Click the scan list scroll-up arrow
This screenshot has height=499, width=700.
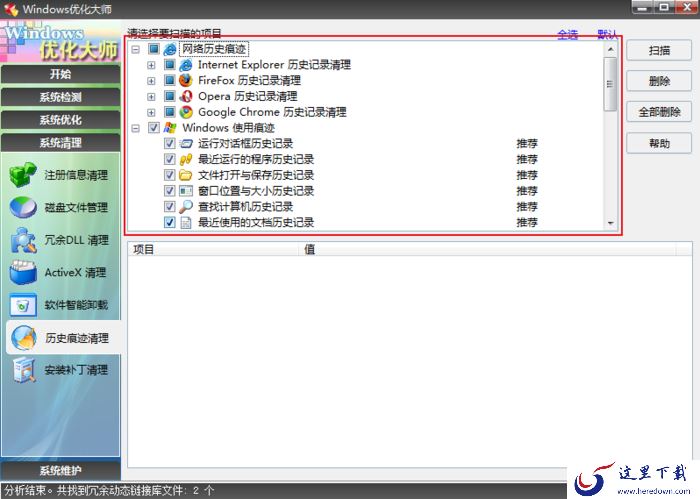point(610,49)
